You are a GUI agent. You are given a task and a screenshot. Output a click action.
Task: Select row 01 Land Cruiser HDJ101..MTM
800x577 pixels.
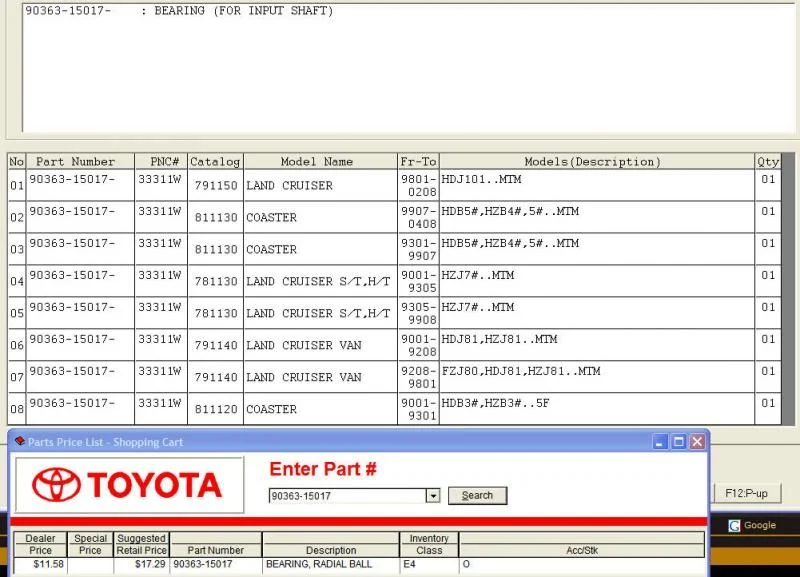[x=289, y=185]
